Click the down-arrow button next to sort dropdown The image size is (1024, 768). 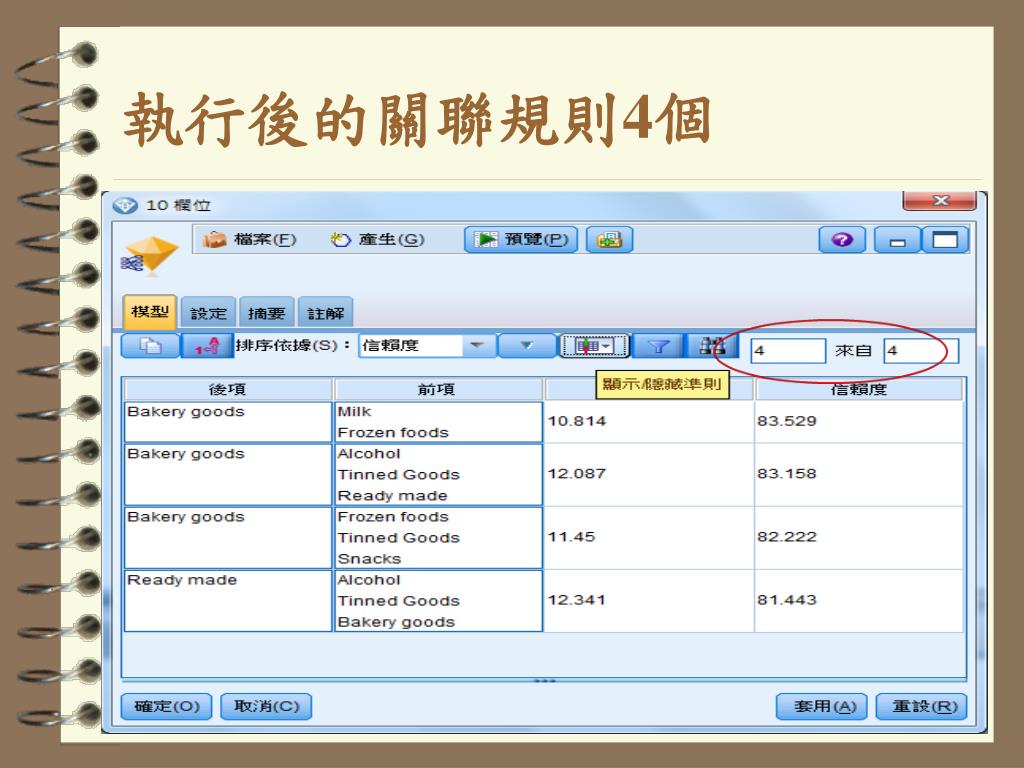point(525,346)
